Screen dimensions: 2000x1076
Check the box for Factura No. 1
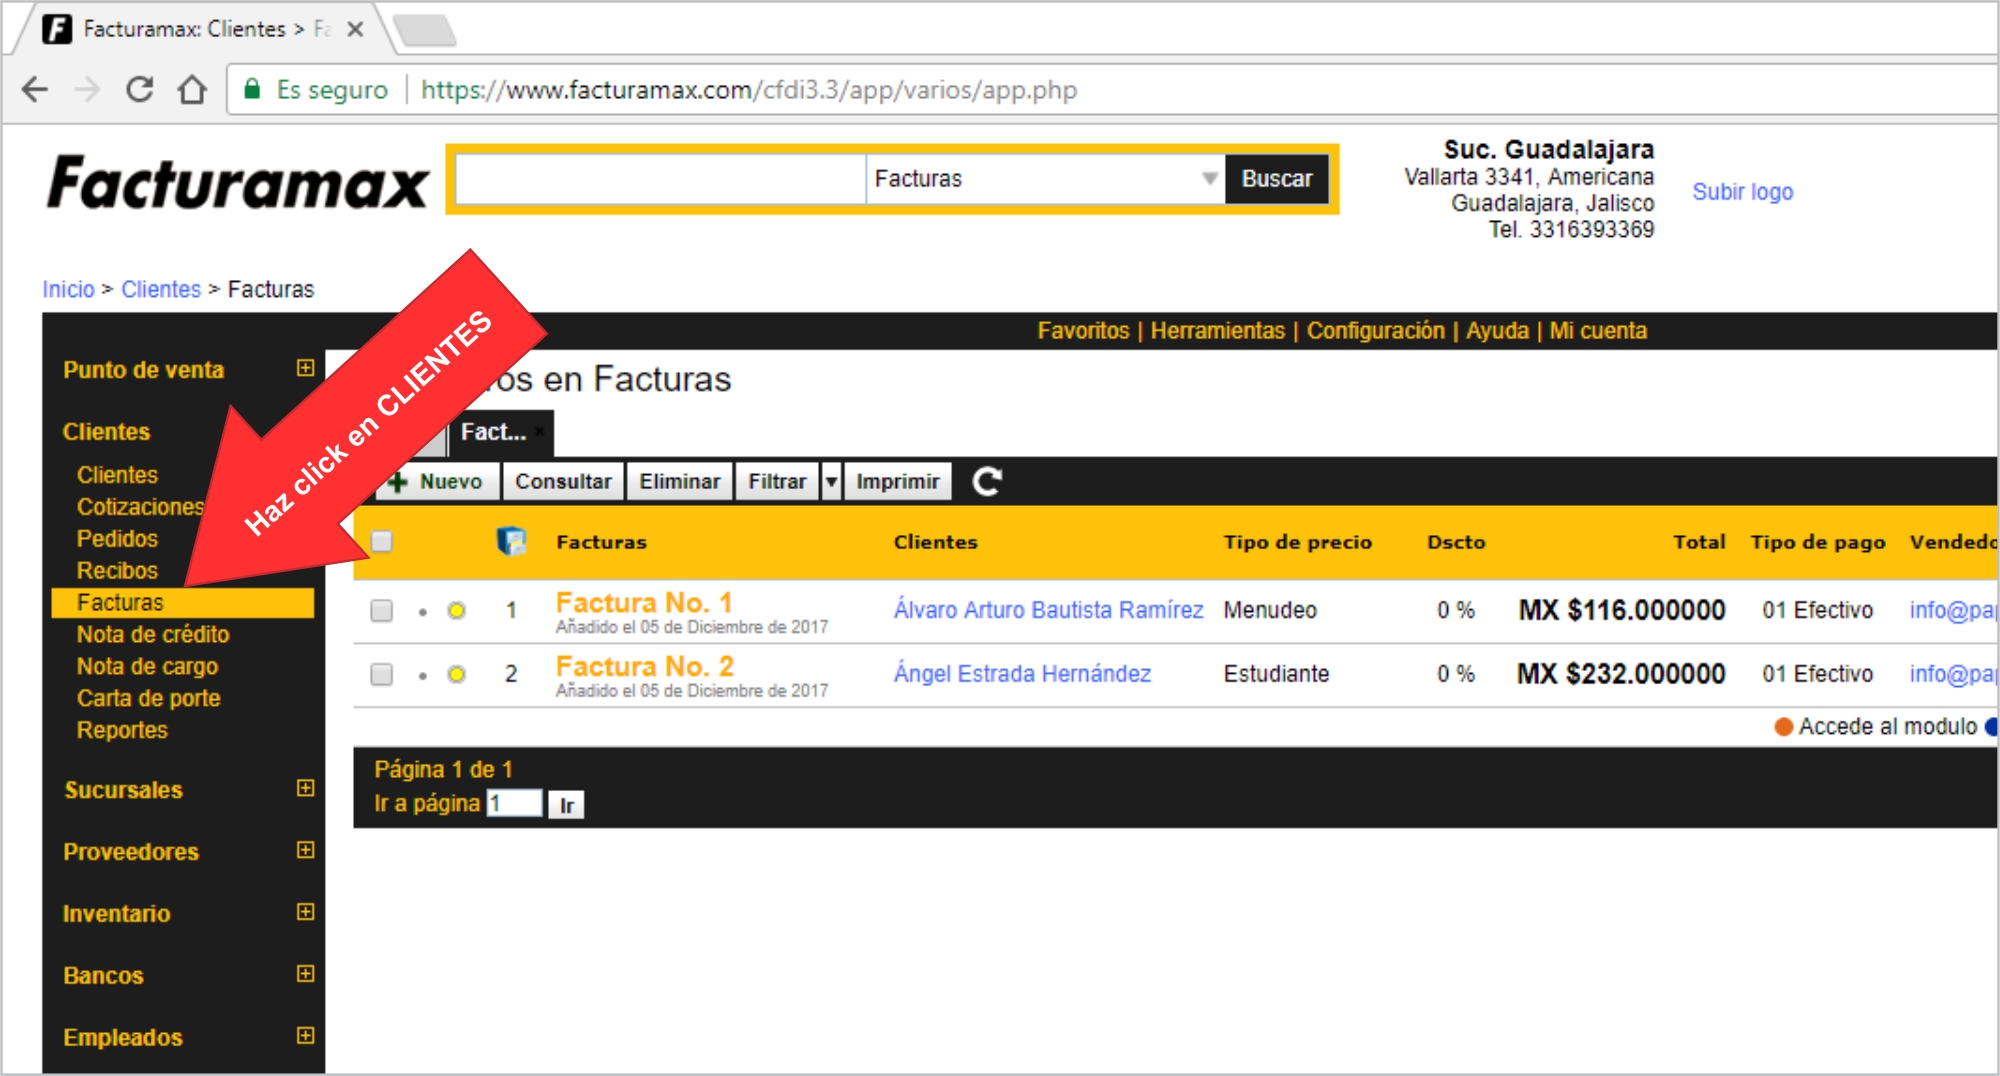(x=381, y=610)
